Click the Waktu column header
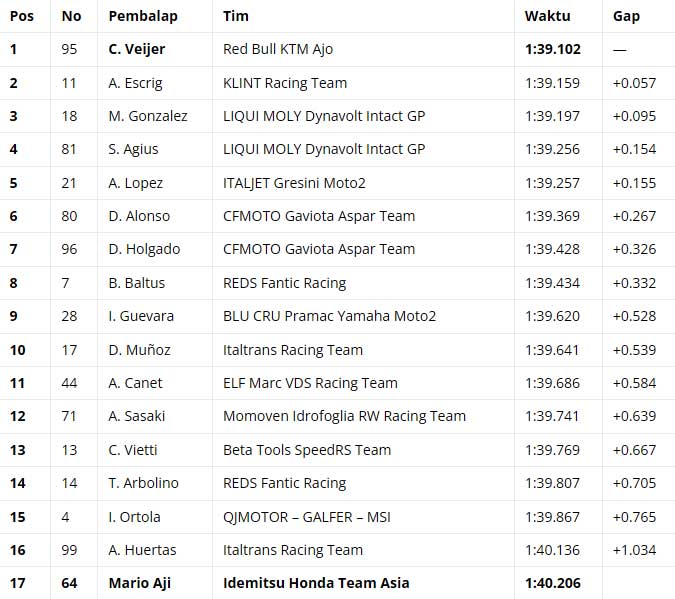 [547, 16]
